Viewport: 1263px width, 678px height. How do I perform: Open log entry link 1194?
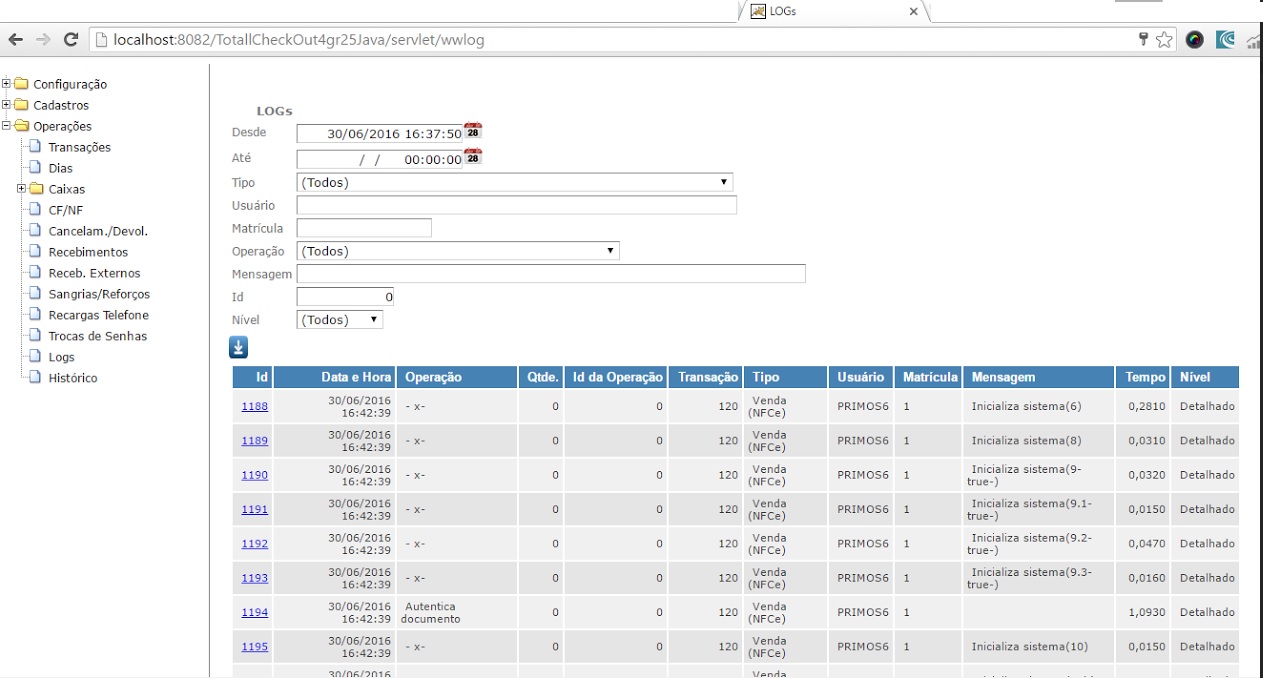click(255, 612)
